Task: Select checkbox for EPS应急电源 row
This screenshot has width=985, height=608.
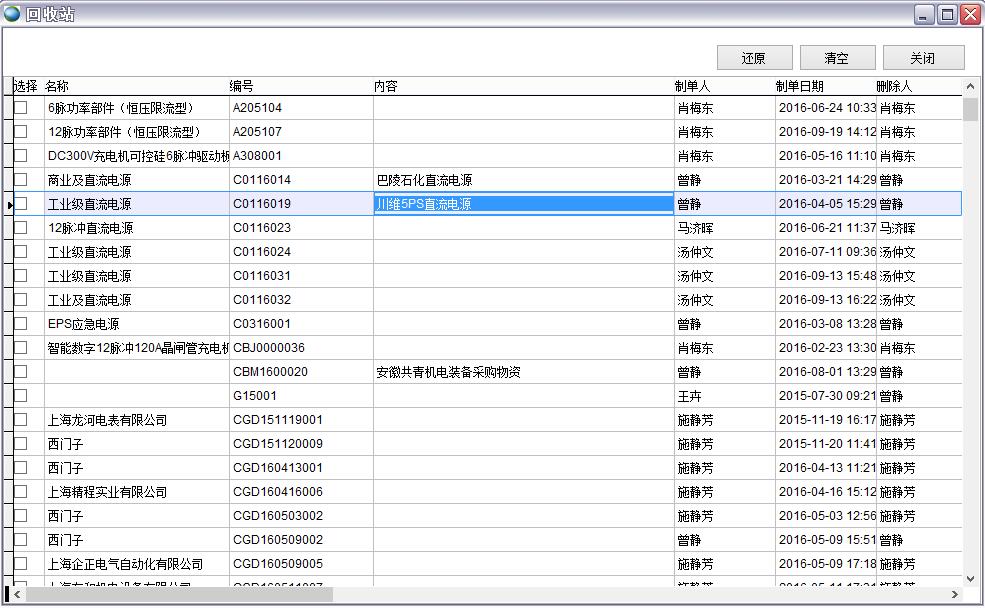Action: pos(21,324)
